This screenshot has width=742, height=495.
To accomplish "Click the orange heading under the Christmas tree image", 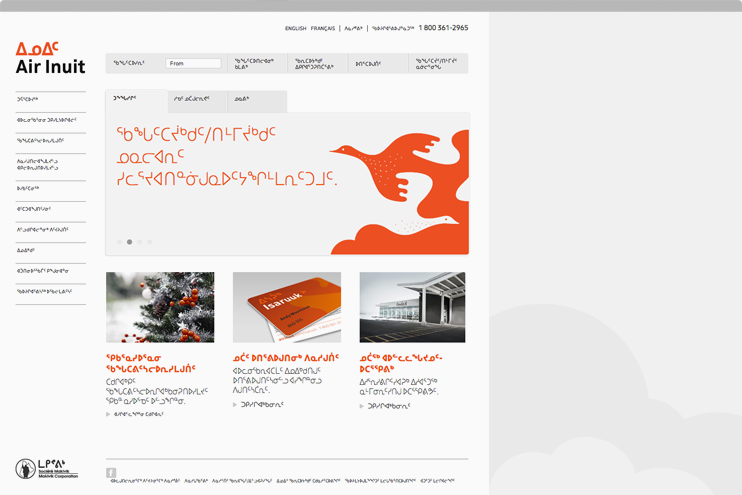I will point(150,363).
